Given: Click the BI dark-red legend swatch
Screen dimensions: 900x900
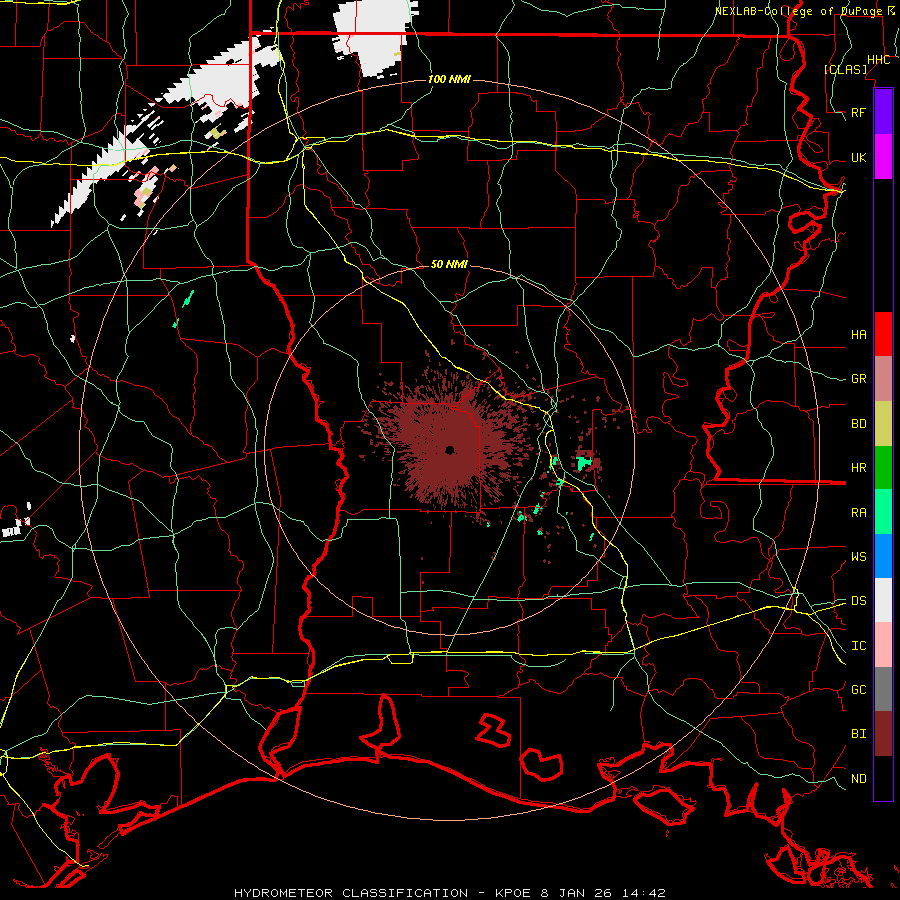Looking at the screenshot, I should tap(883, 734).
